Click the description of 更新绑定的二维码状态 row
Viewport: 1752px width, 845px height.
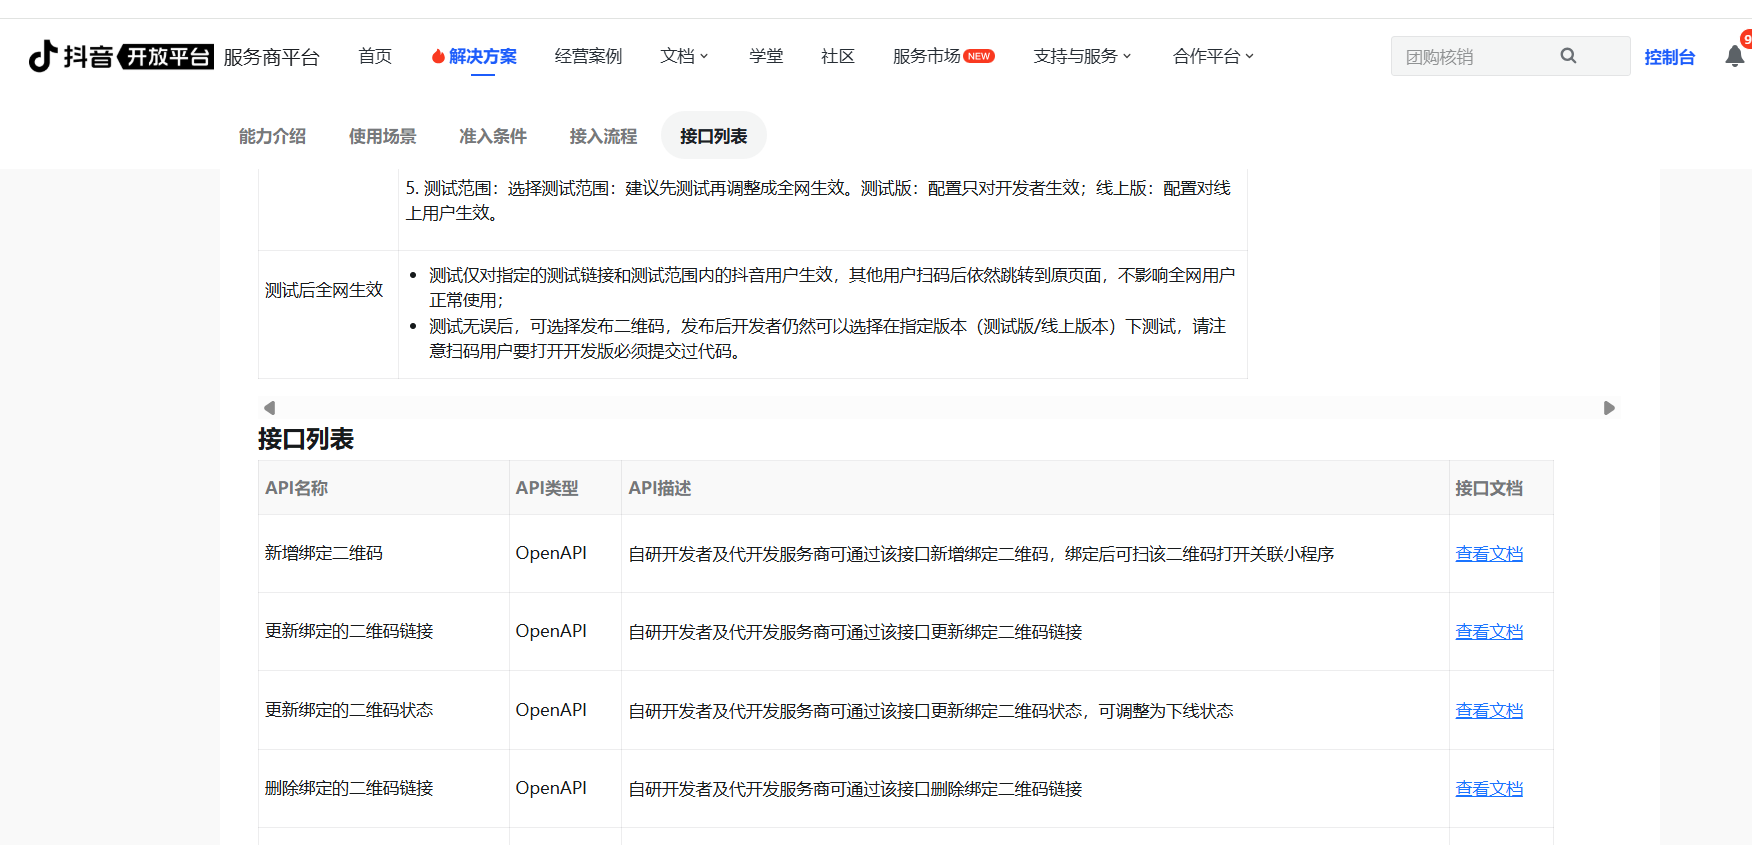pos(931,711)
